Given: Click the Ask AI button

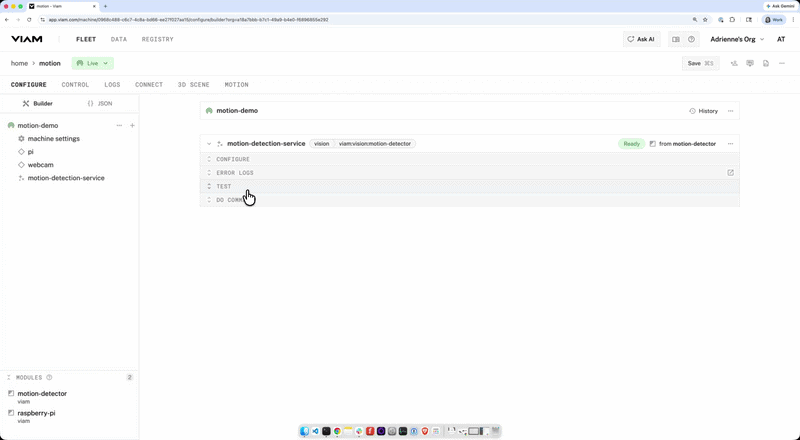Looking at the screenshot, I should click(x=641, y=39).
